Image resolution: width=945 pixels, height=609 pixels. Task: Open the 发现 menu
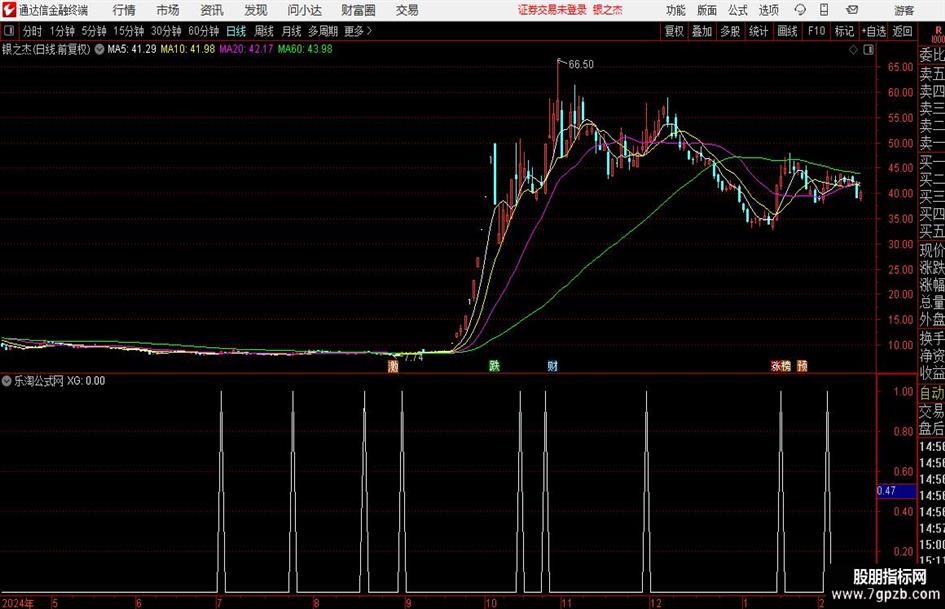(256, 10)
